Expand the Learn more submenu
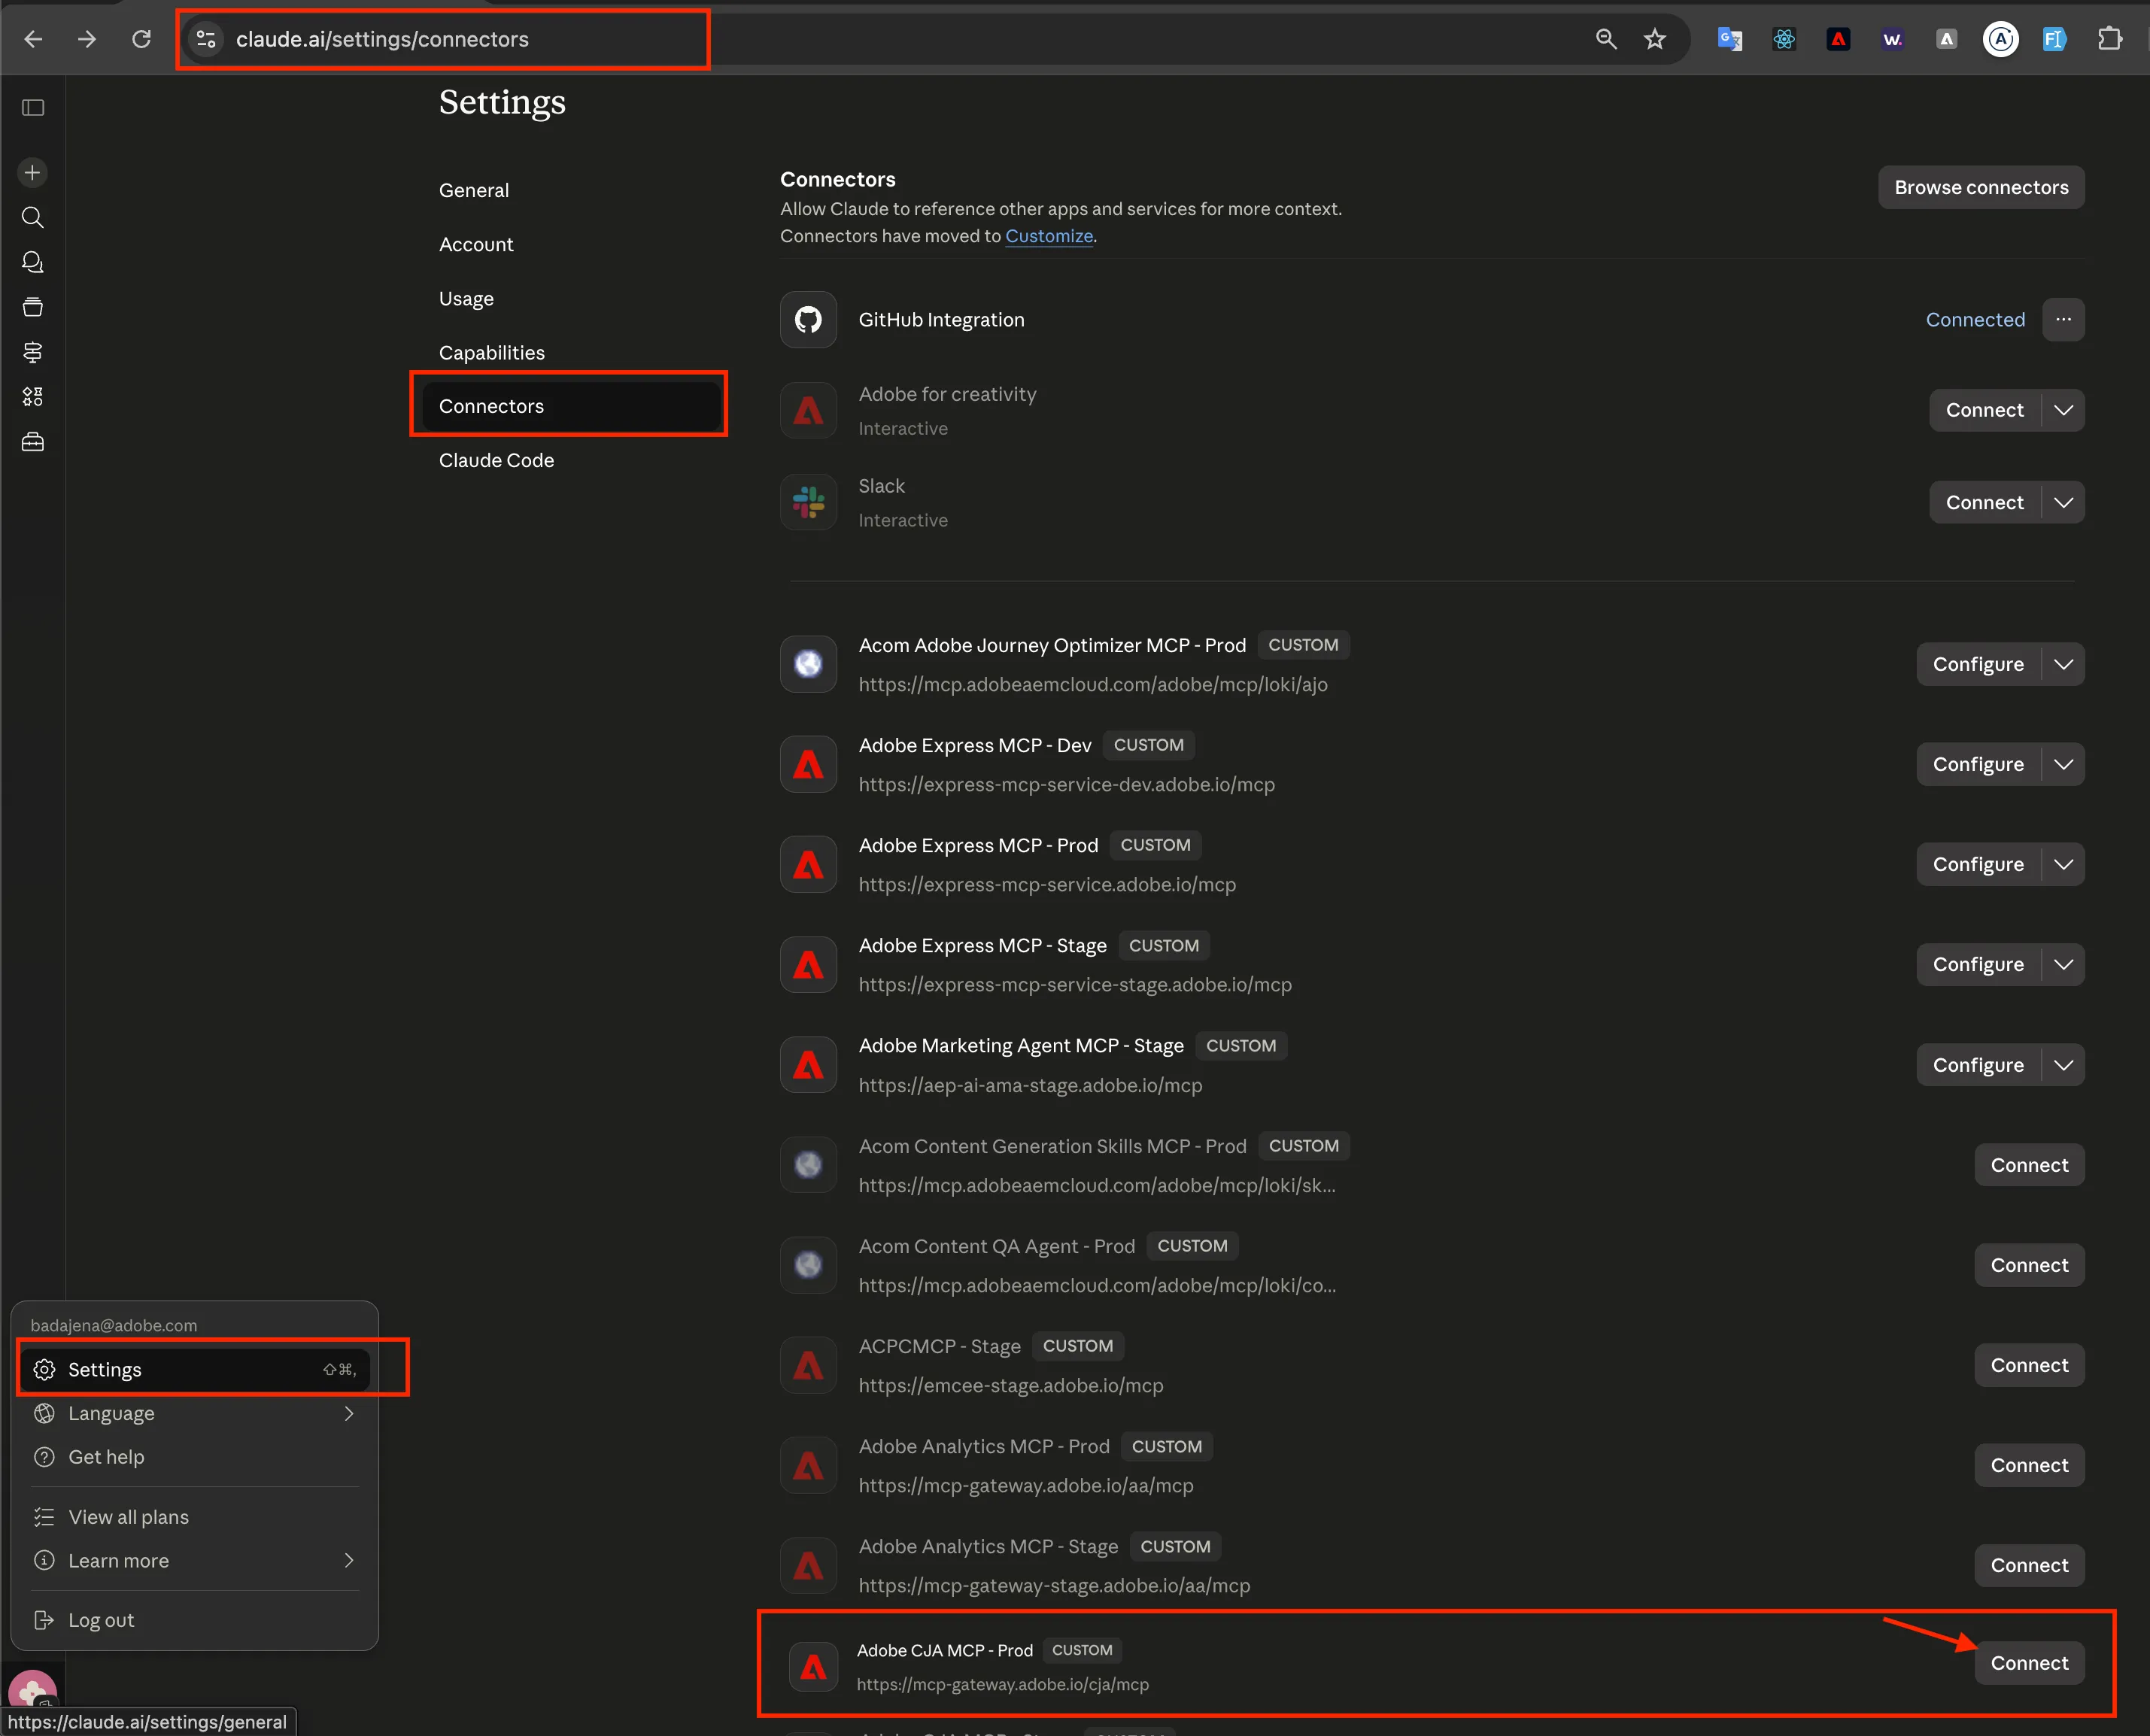Image resolution: width=2150 pixels, height=1736 pixels. click(194, 1561)
